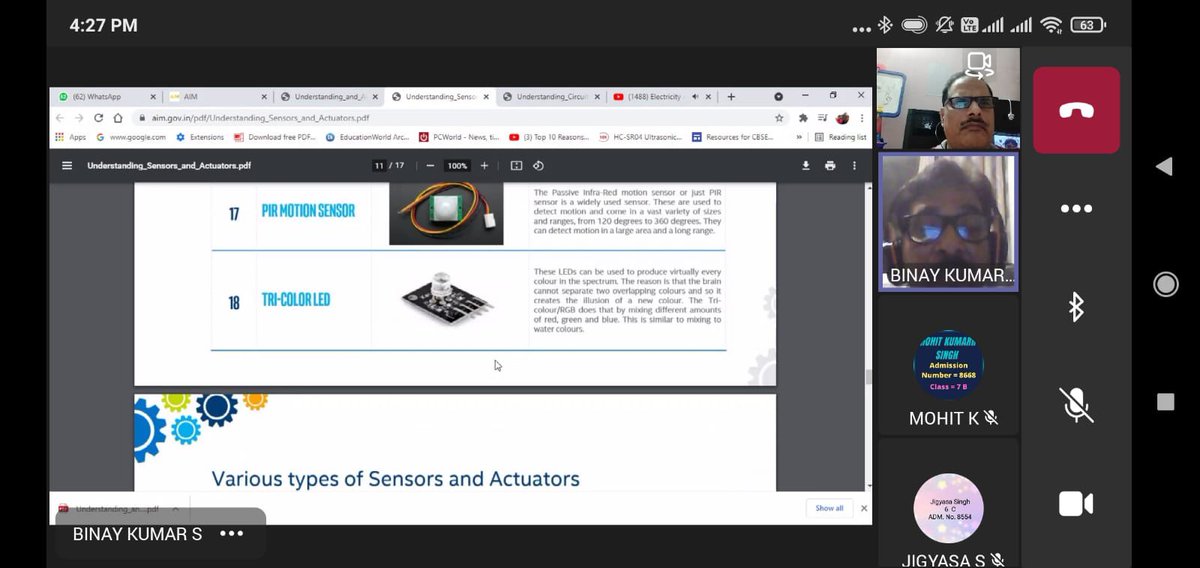Click PDF fit to page icon

516,165
